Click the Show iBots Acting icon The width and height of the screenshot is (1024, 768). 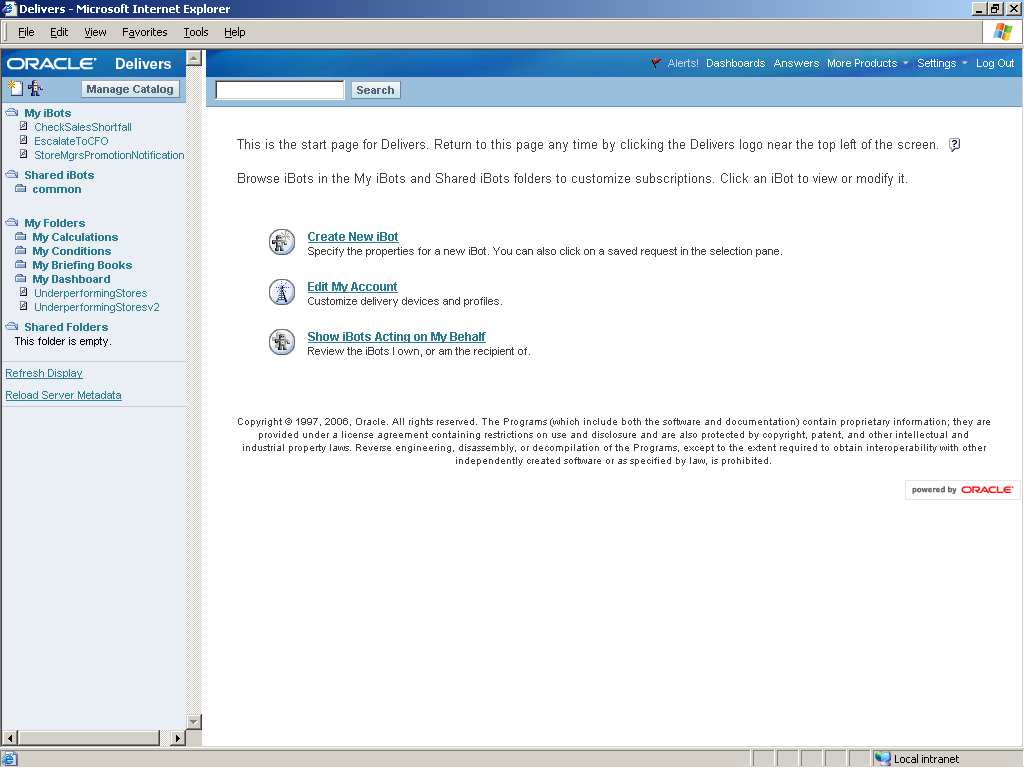282,342
